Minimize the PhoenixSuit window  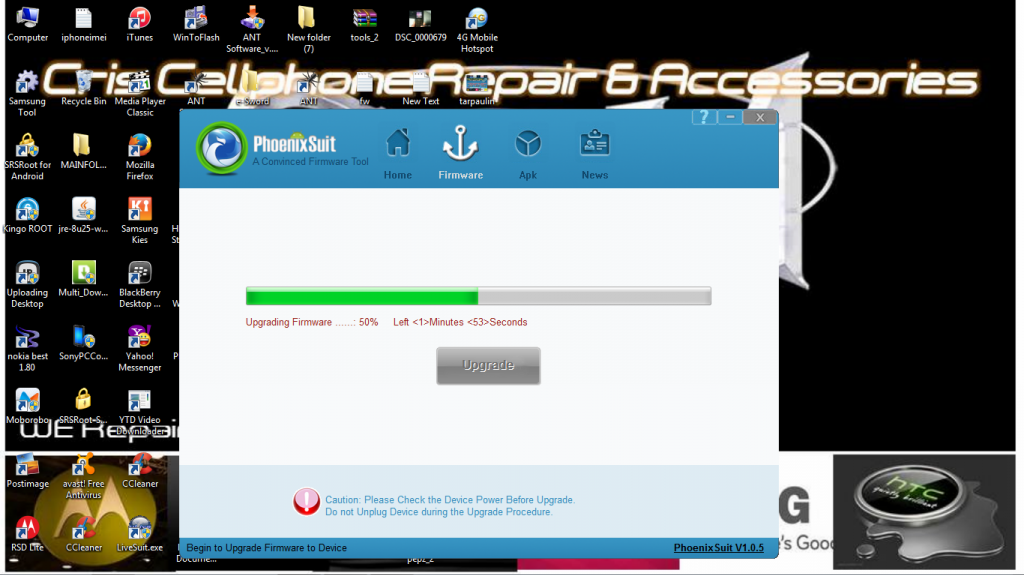(731, 117)
